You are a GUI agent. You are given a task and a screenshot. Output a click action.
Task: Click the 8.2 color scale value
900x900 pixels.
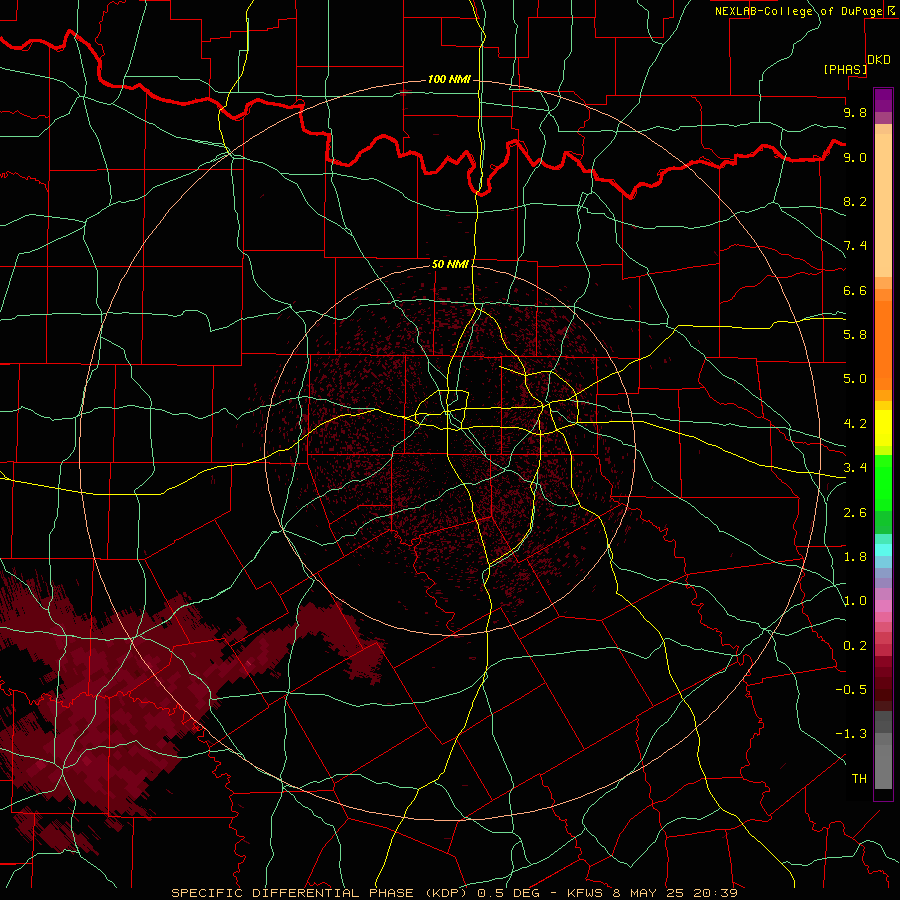[x=855, y=201]
